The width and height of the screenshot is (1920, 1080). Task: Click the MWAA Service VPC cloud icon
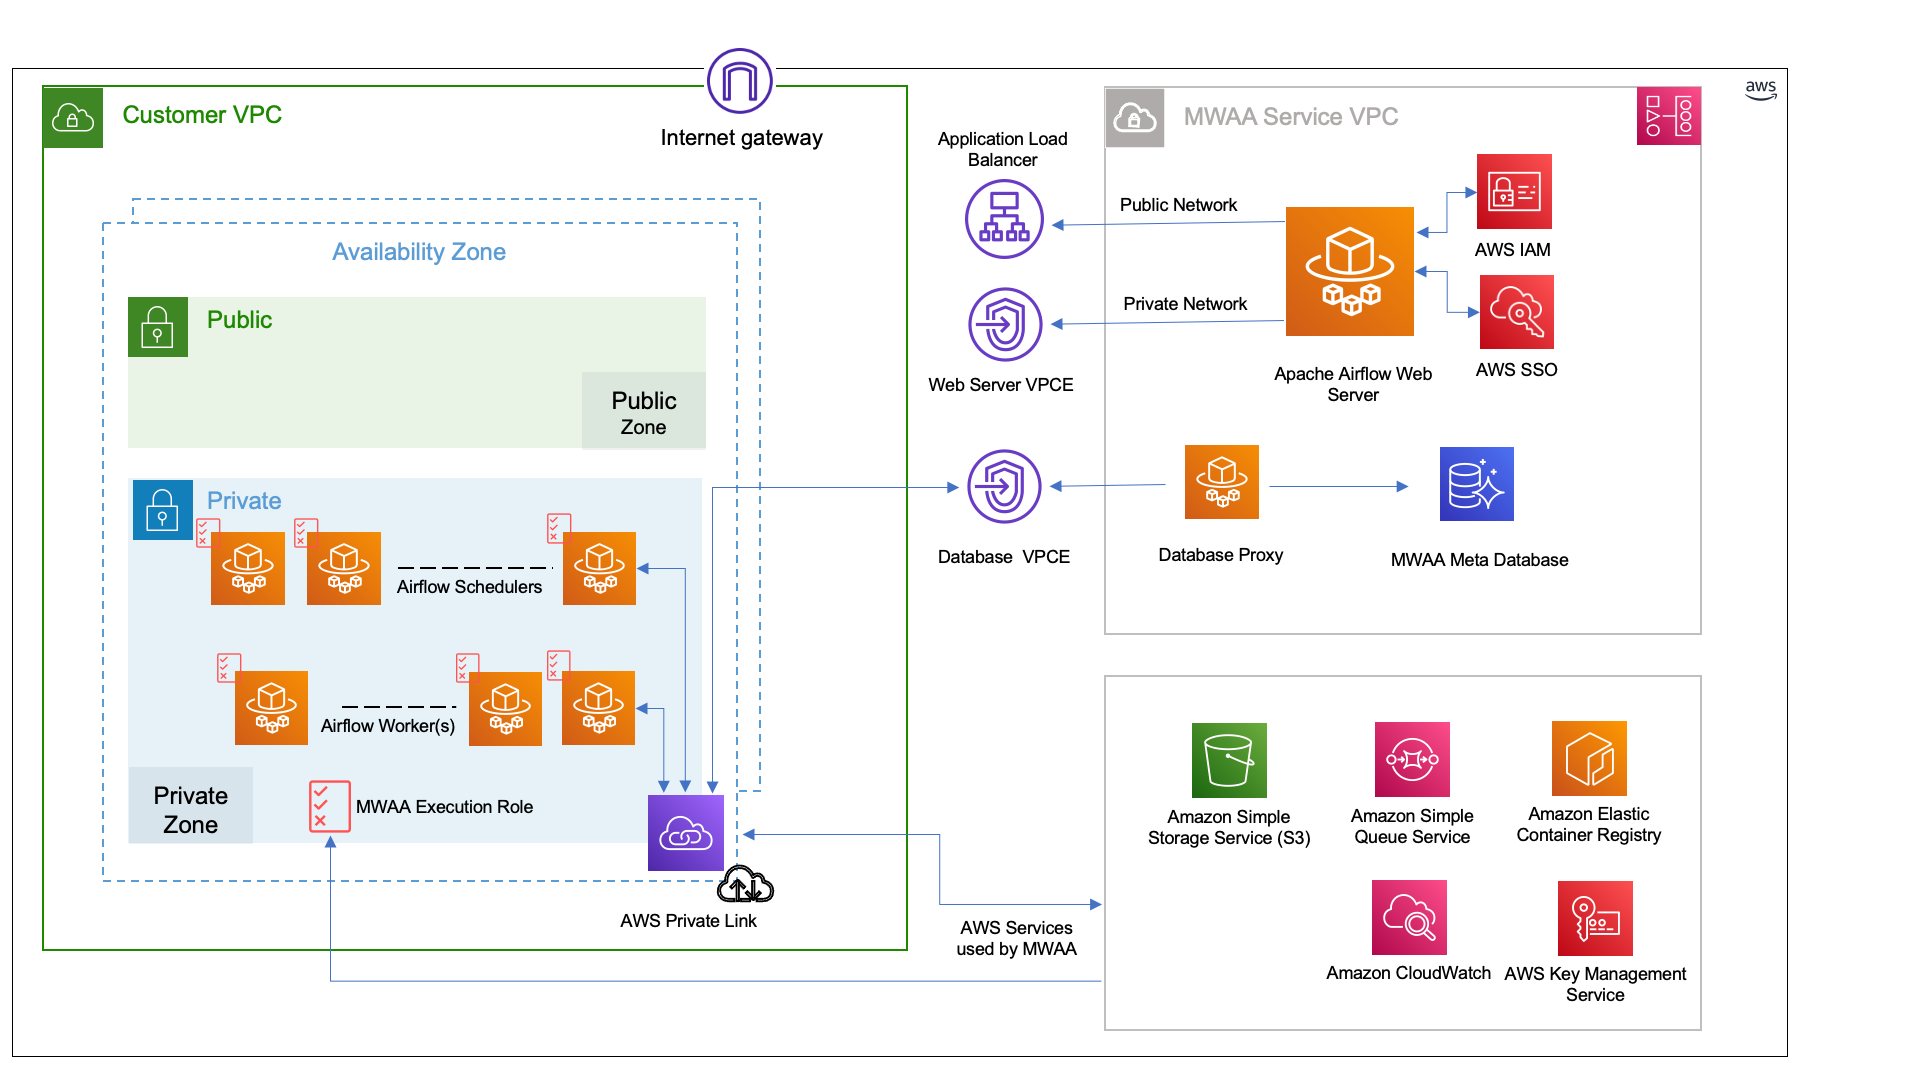pyautogui.click(x=1135, y=118)
